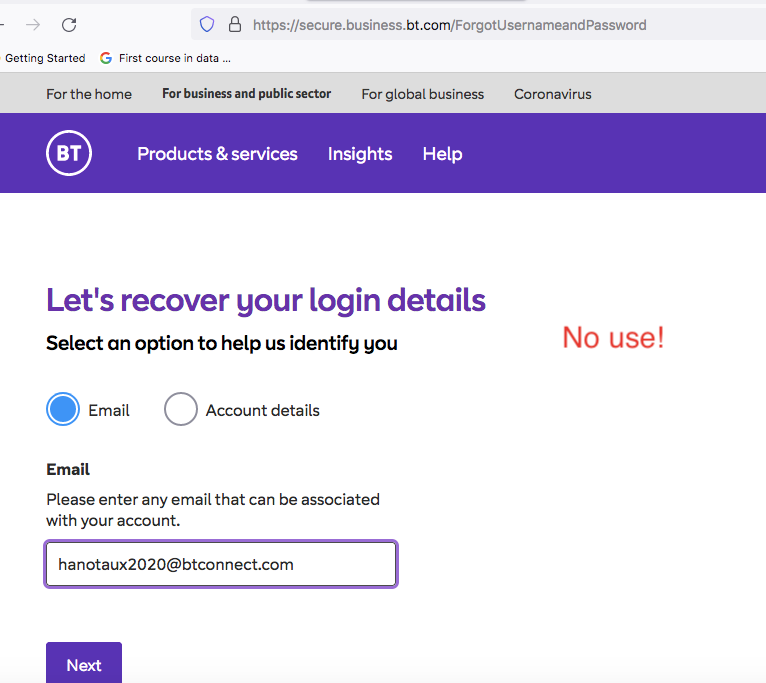
Task: Reload the current page
Action: 69,25
